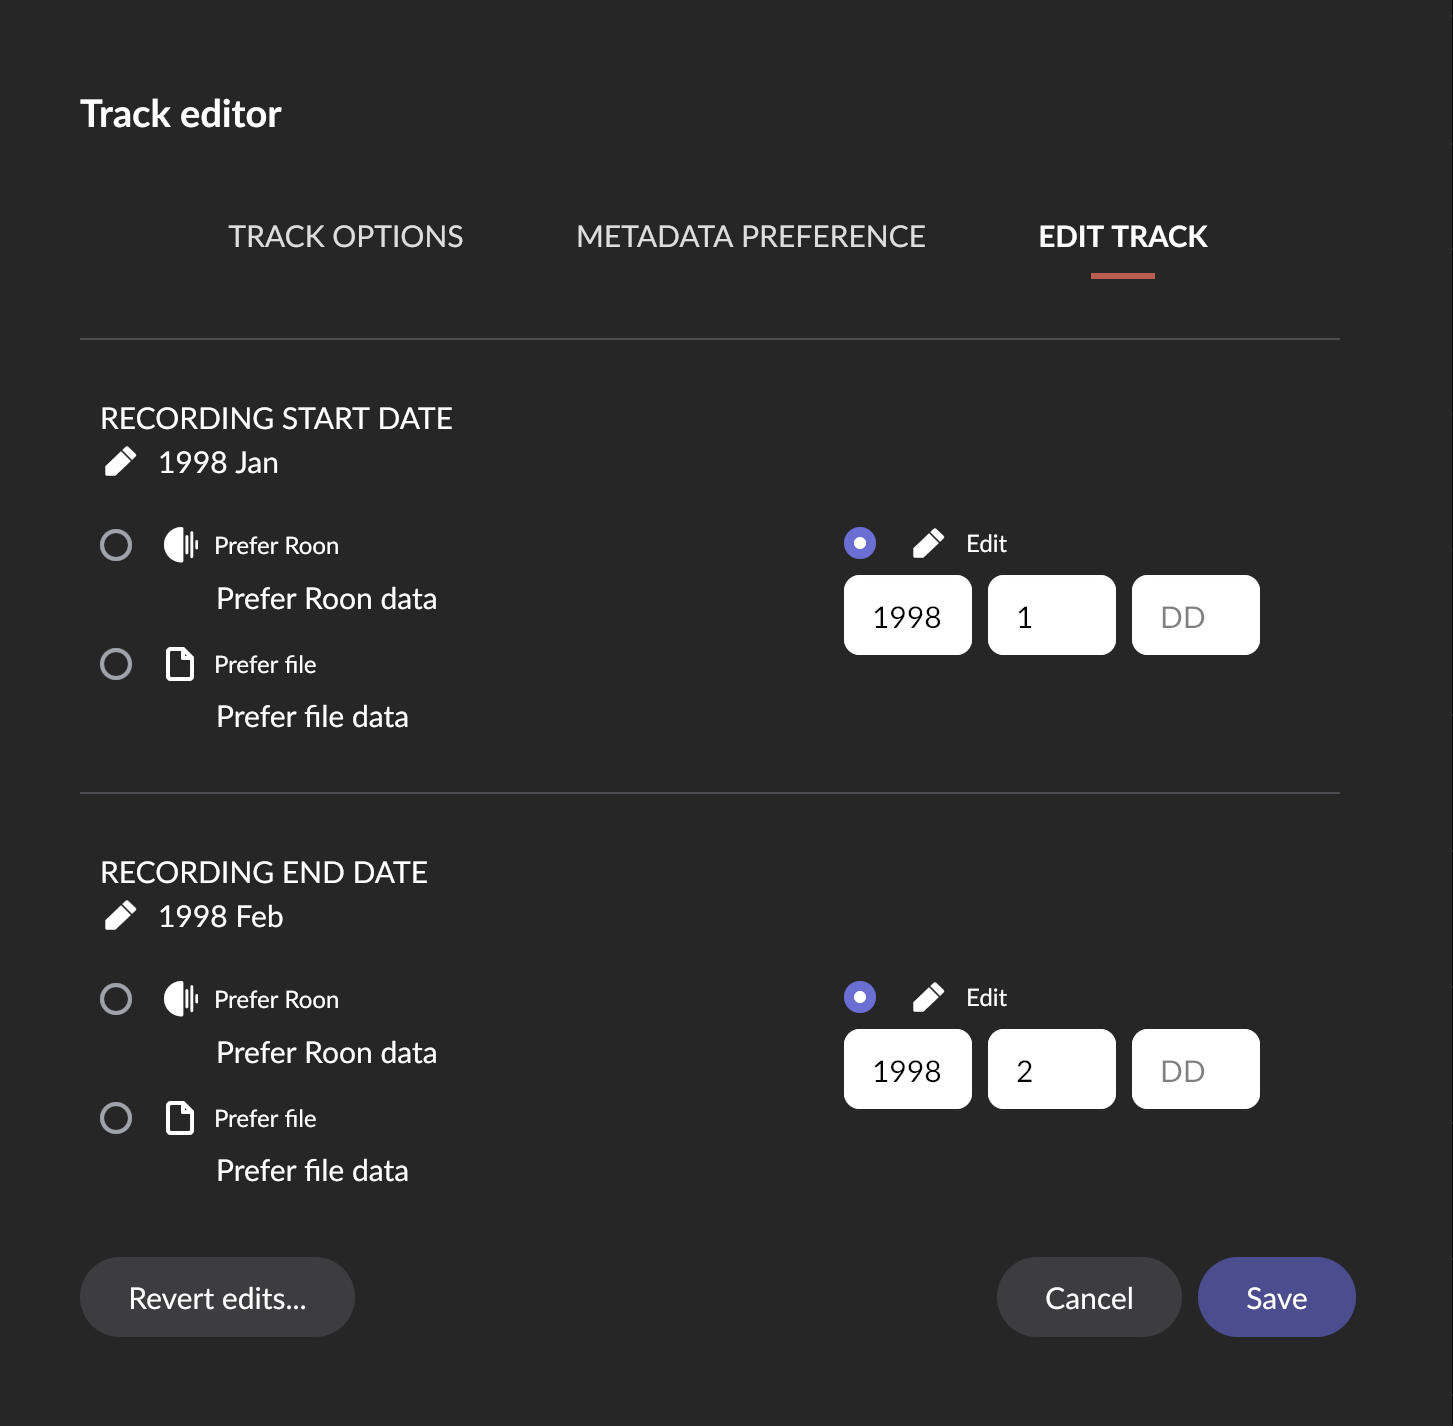Image resolution: width=1453 pixels, height=1426 pixels.
Task: Open Revert edits options
Action: tap(217, 1297)
